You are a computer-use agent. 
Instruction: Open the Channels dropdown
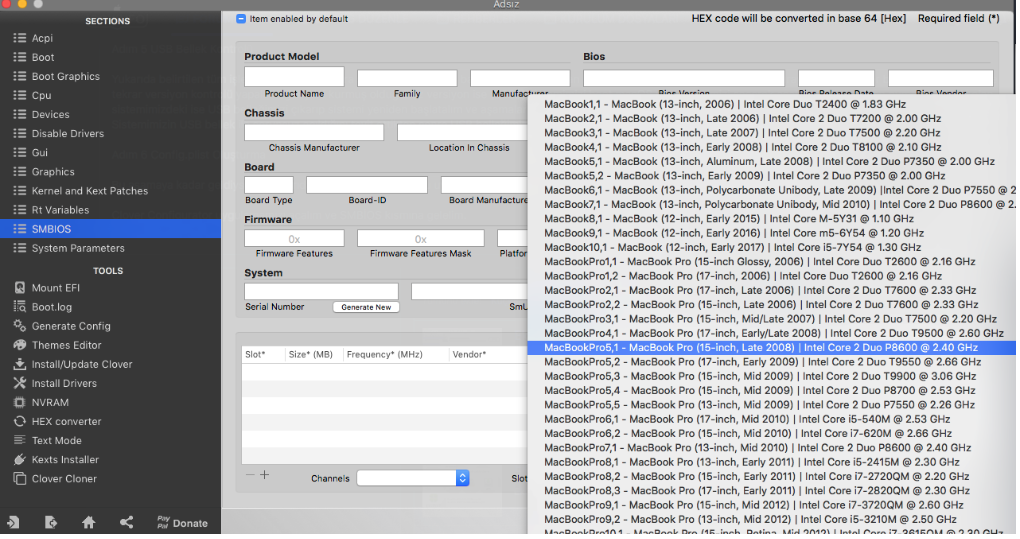pos(412,478)
